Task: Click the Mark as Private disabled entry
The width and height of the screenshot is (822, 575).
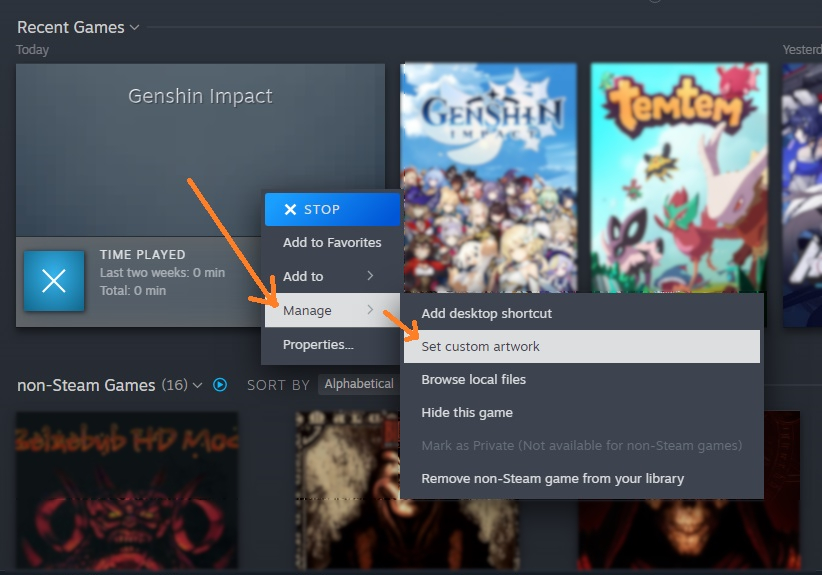Action: click(x=582, y=446)
